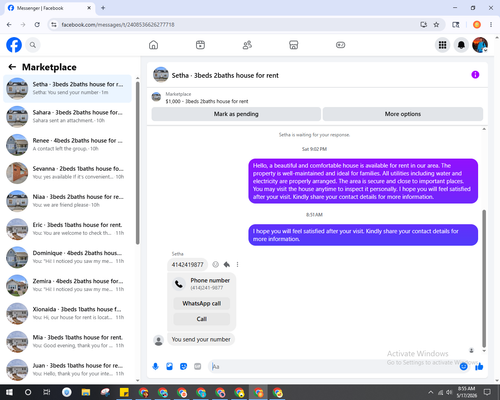Screen dimensions: 500x400
Task: Open the More options button
Action: tap(403, 114)
